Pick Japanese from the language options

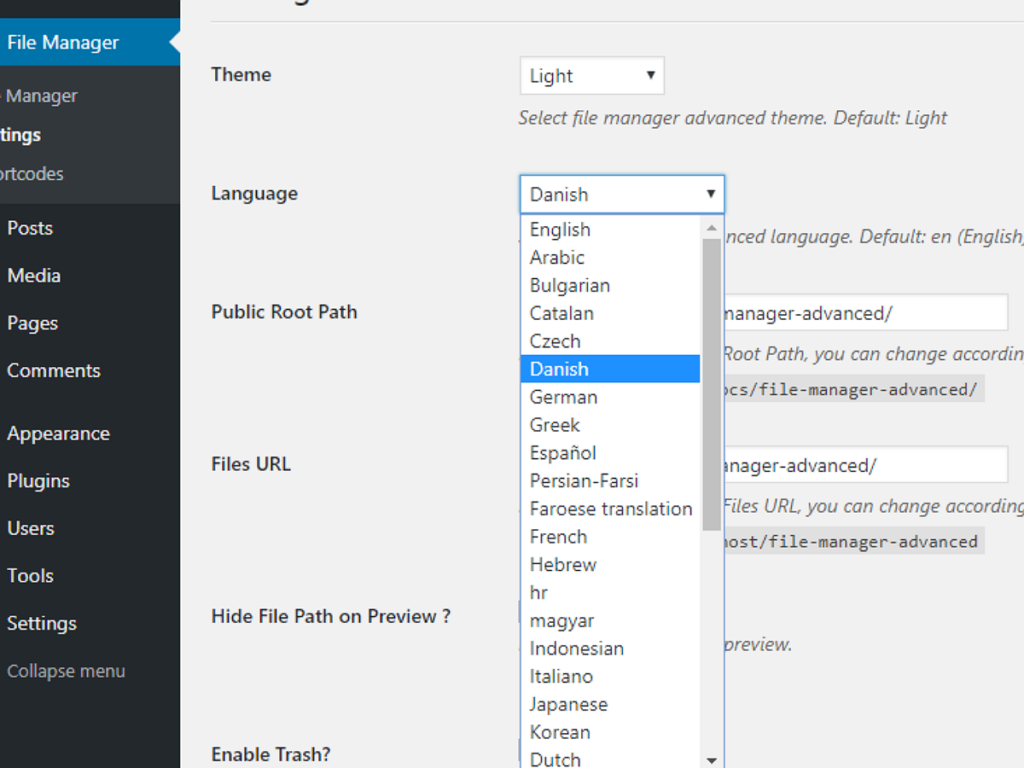(568, 704)
